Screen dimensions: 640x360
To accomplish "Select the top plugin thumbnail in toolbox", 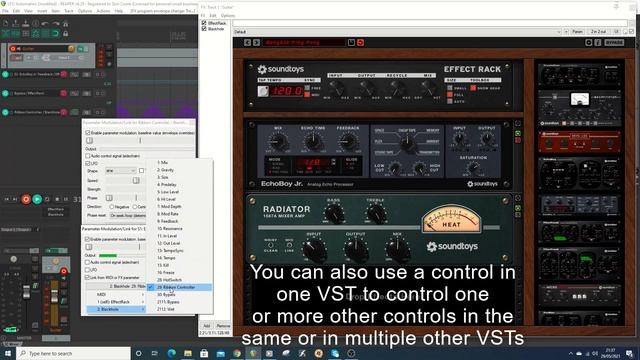I will [x=580, y=74].
